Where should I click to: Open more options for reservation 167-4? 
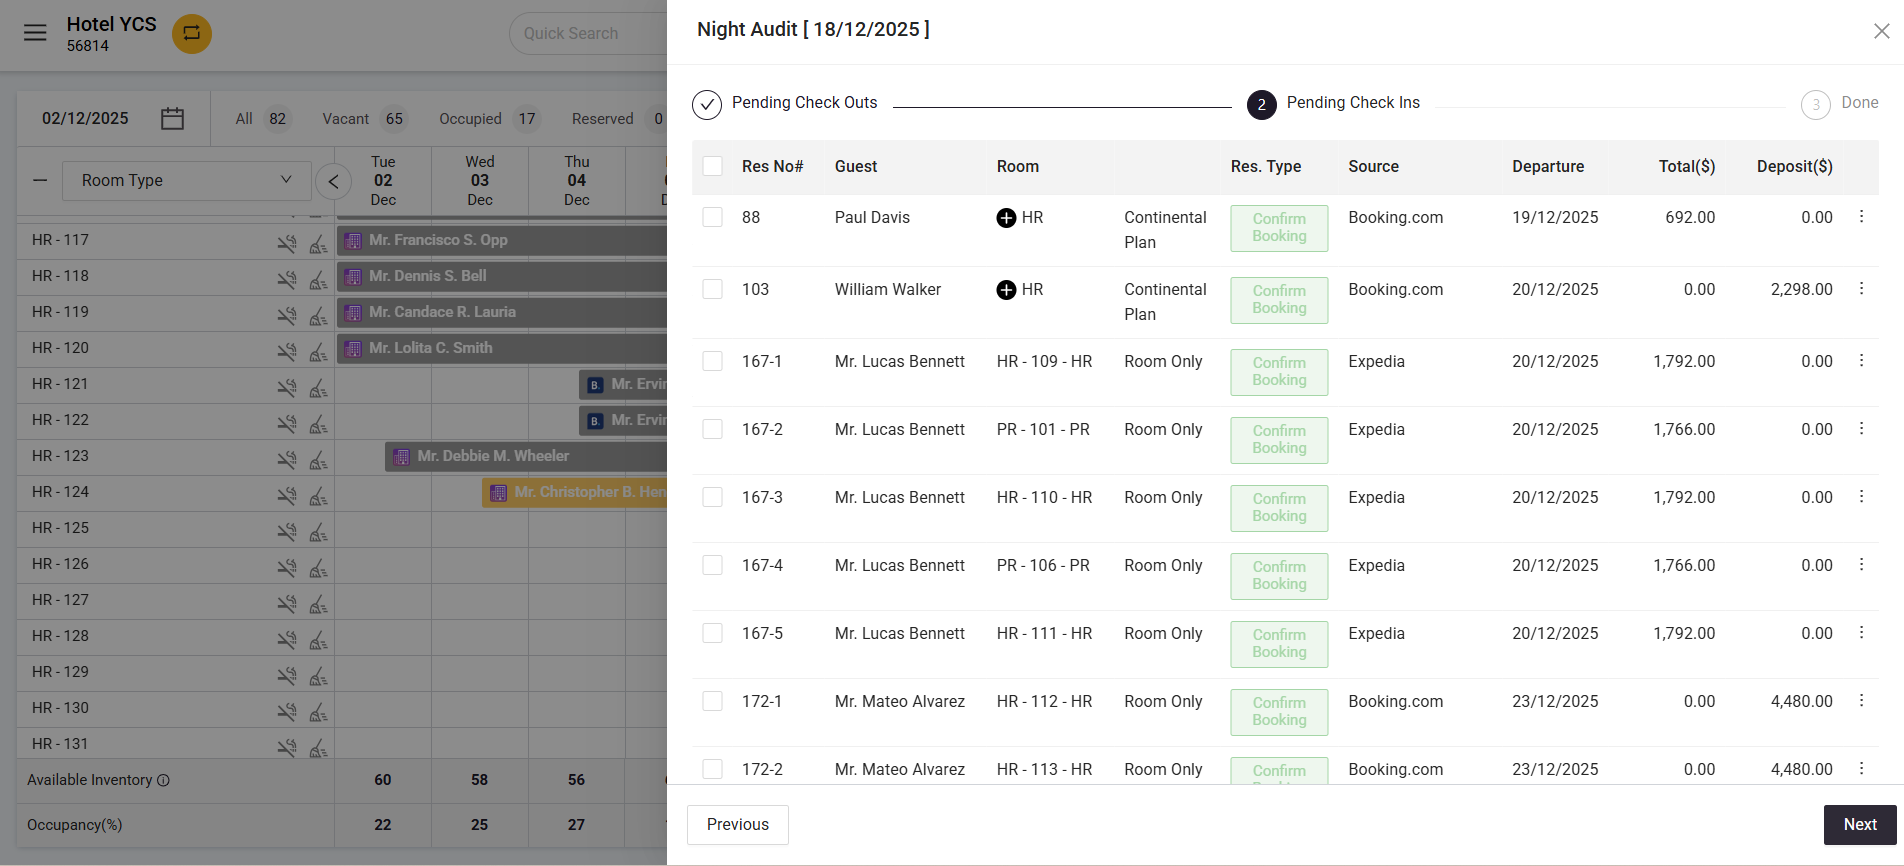[x=1861, y=564]
